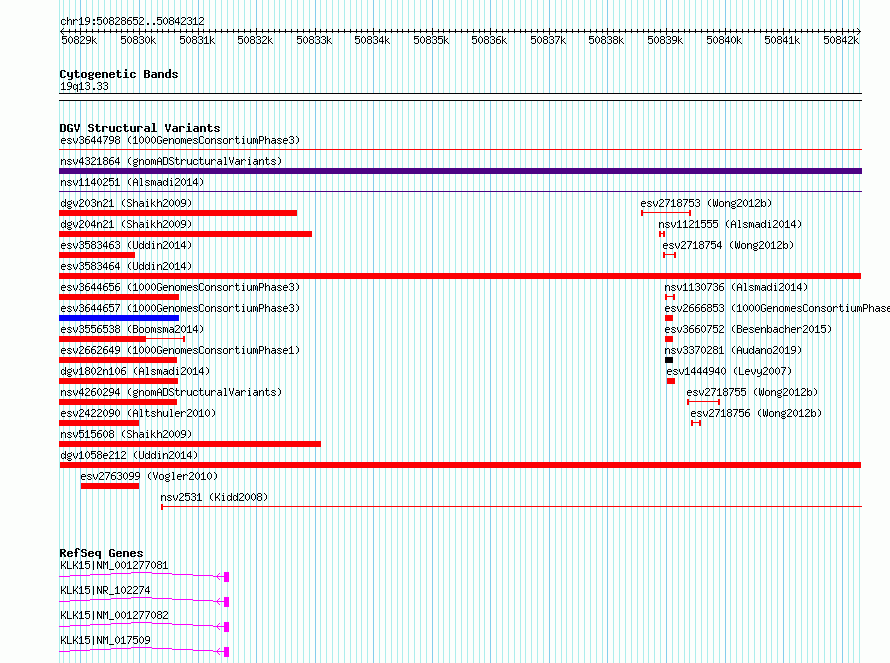Click esv2718754 Wong2012b label
890x663 pixels.
(728, 245)
